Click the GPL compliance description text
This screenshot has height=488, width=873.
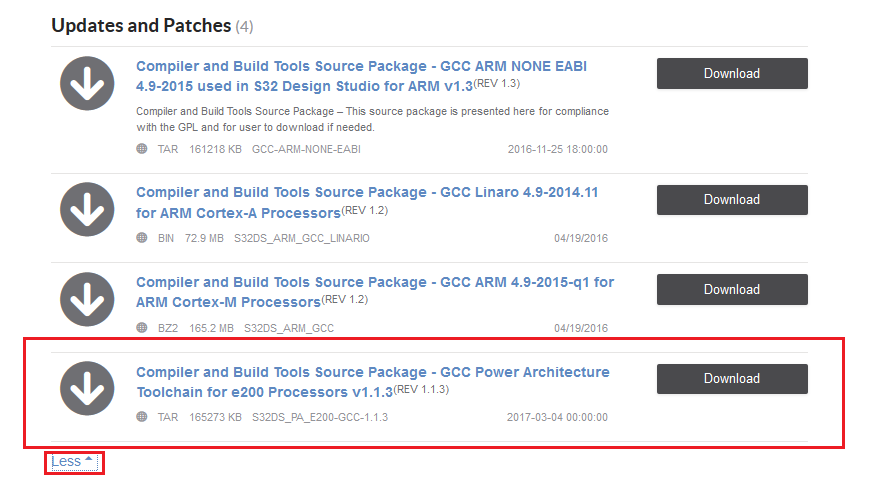(372, 119)
